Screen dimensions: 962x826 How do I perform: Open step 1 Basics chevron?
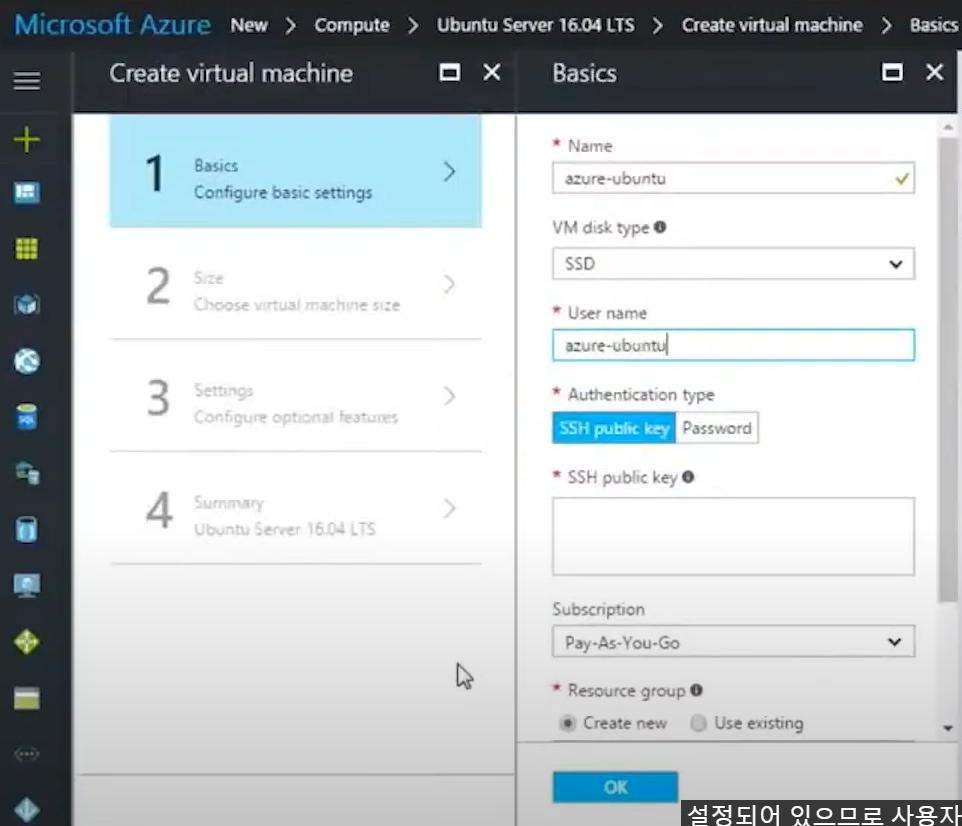click(449, 171)
